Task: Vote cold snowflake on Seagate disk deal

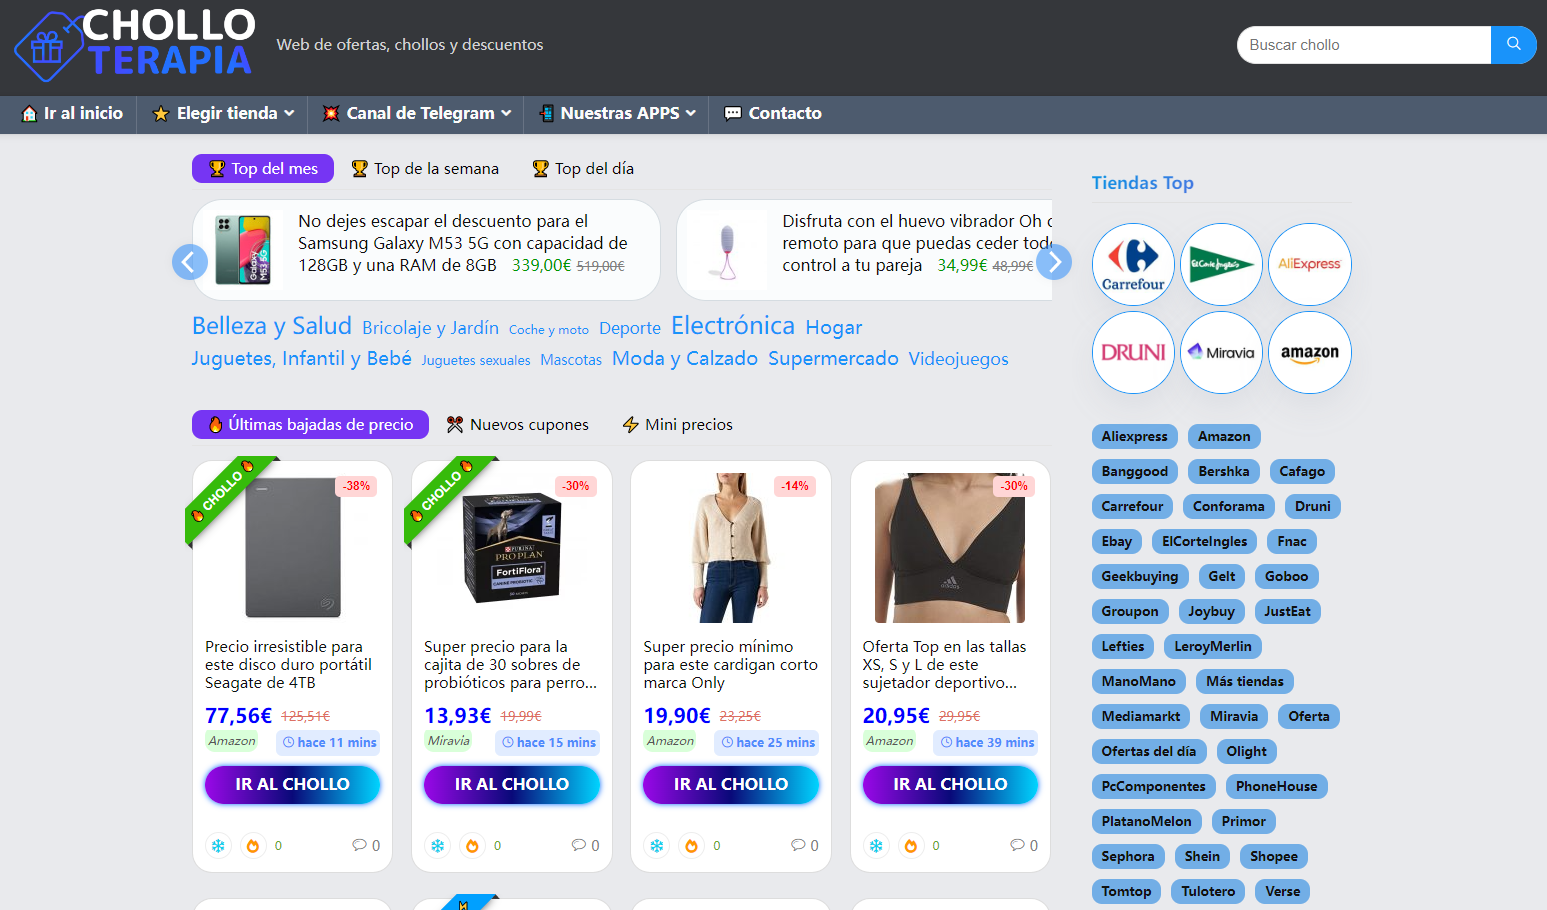Action: click(x=218, y=846)
